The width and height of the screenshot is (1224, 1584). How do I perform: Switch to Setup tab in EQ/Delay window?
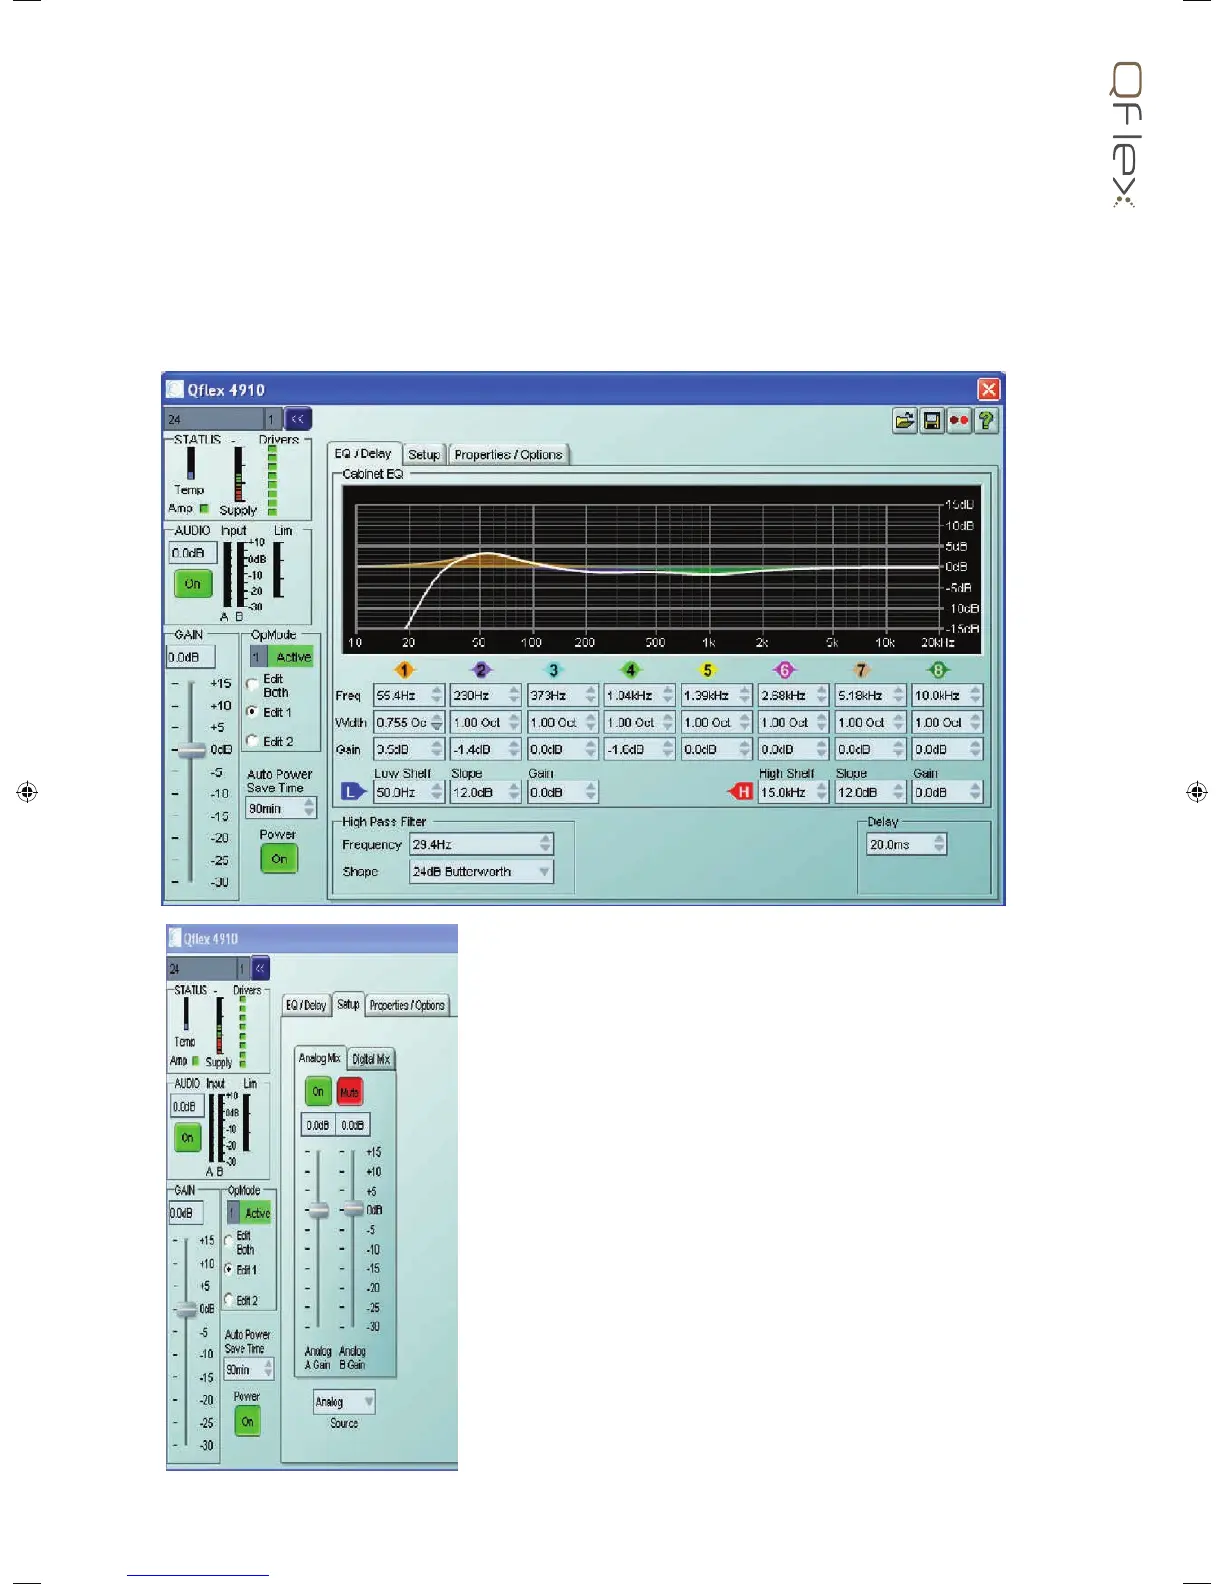424,455
